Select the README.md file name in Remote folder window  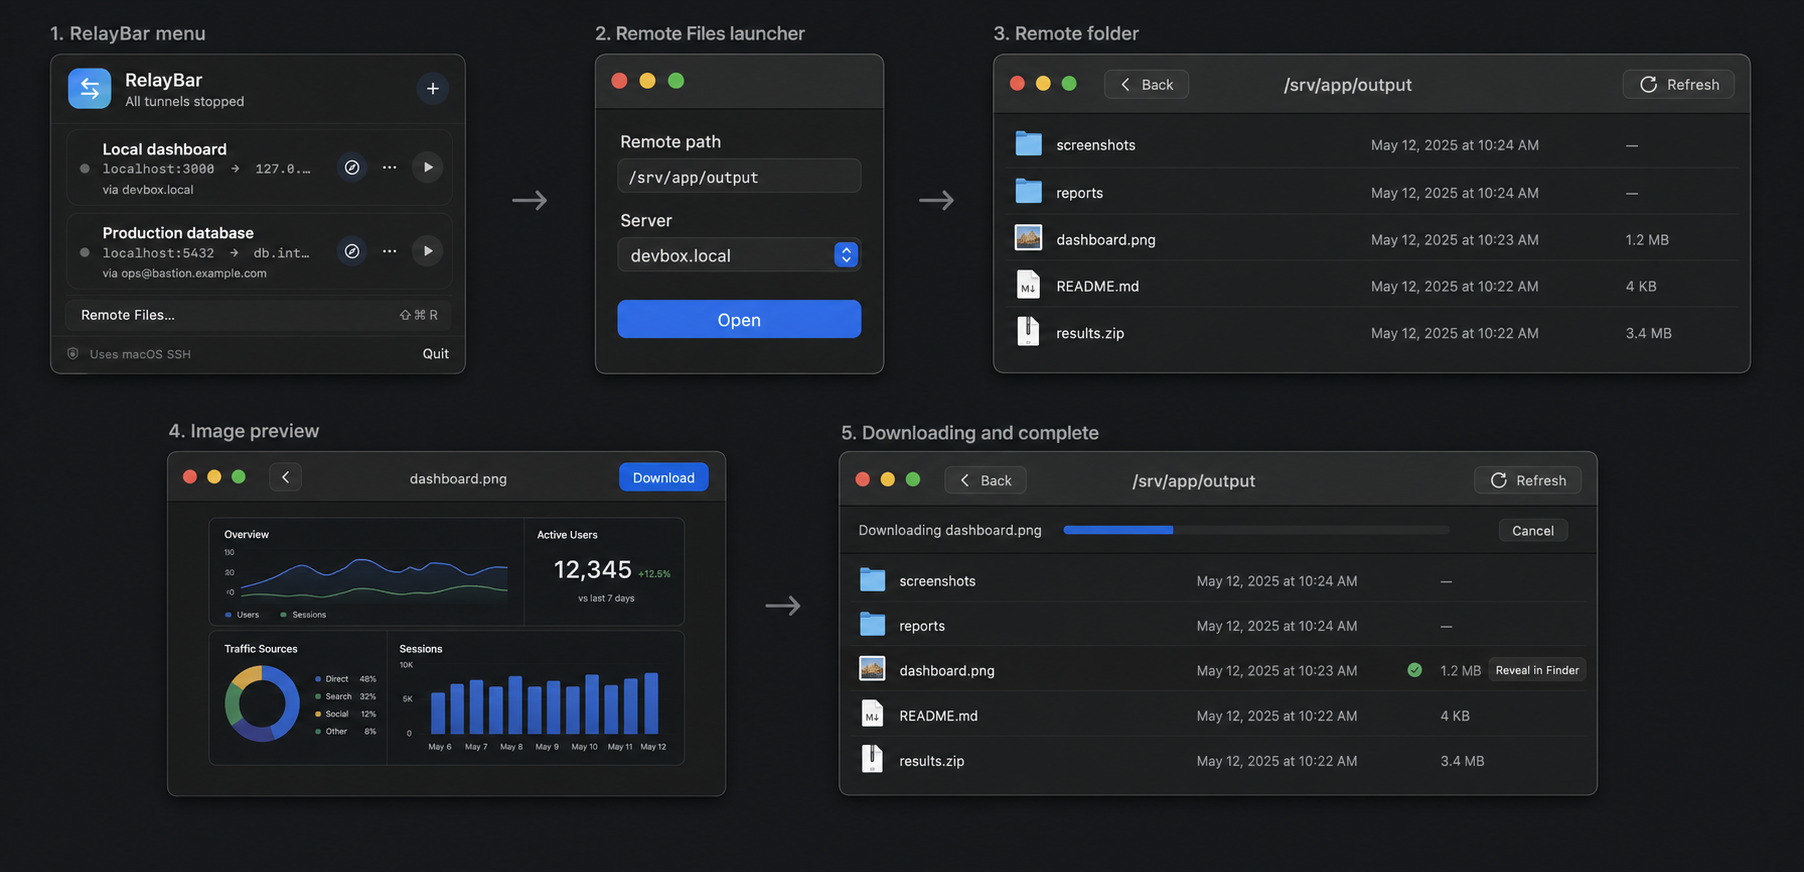[1097, 286]
